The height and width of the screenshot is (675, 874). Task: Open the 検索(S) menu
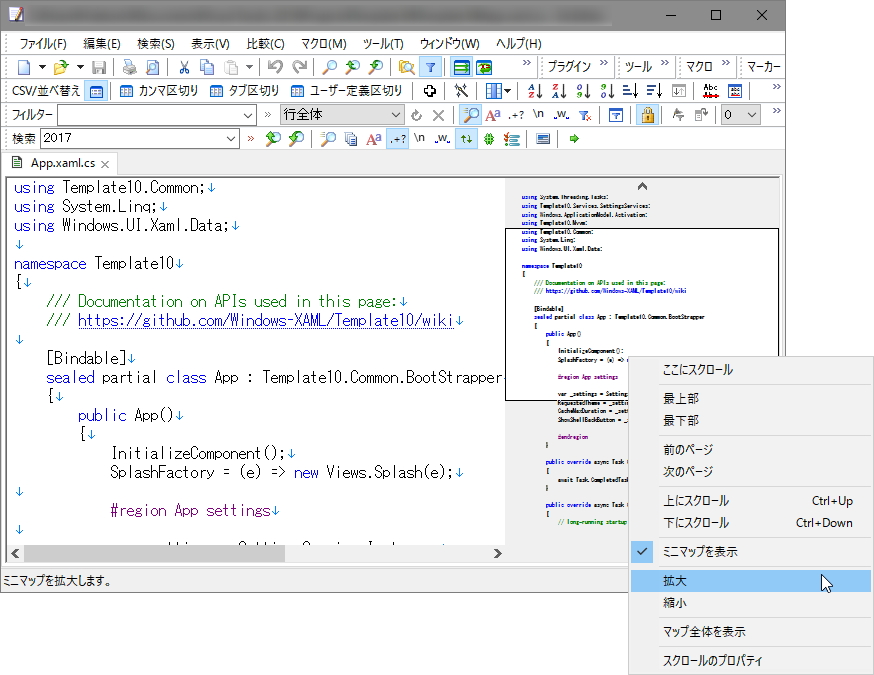pos(156,43)
